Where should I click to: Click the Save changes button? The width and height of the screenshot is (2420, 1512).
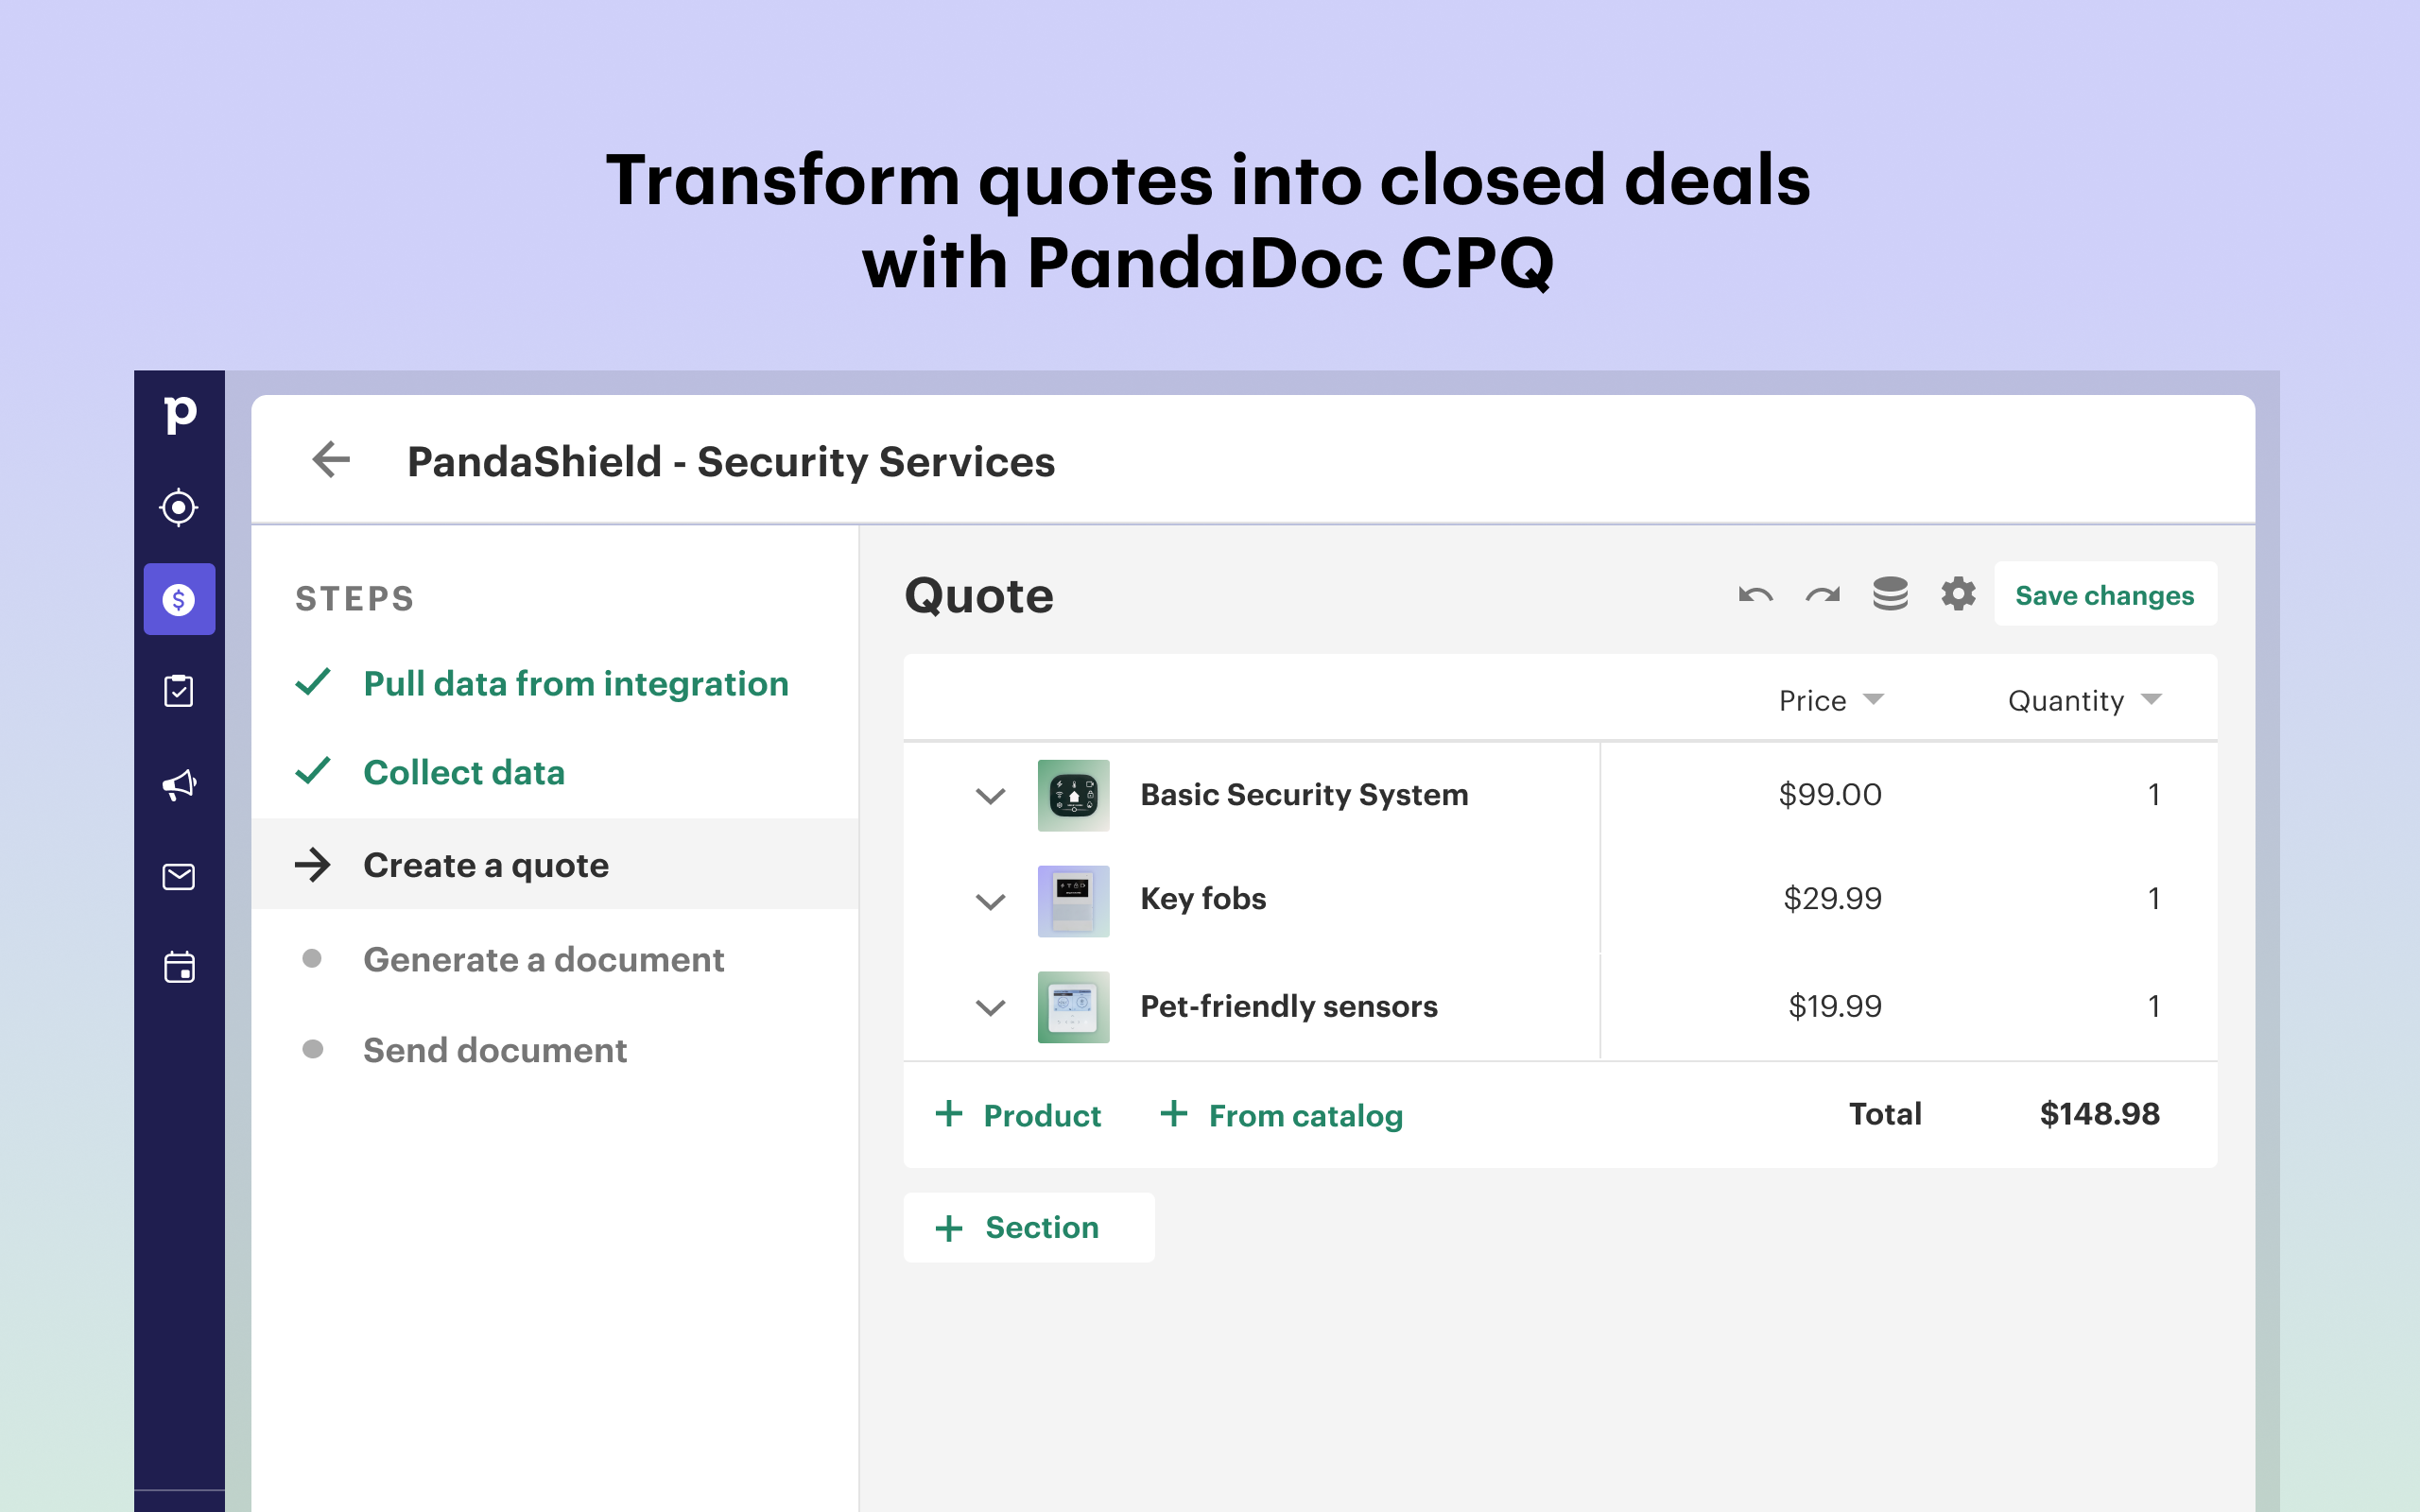[x=2105, y=594]
